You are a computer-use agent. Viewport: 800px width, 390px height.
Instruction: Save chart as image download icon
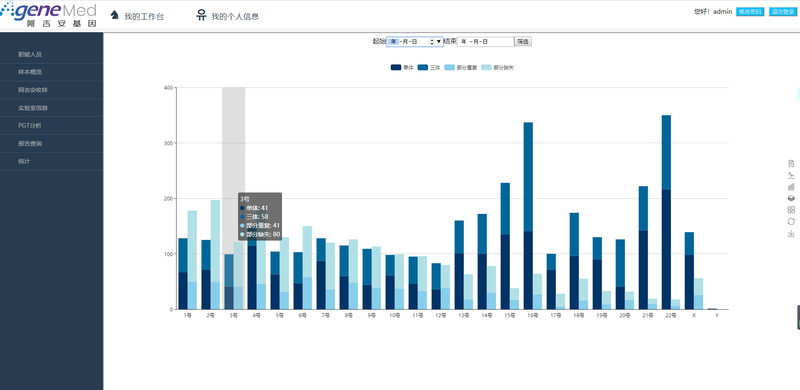791,234
